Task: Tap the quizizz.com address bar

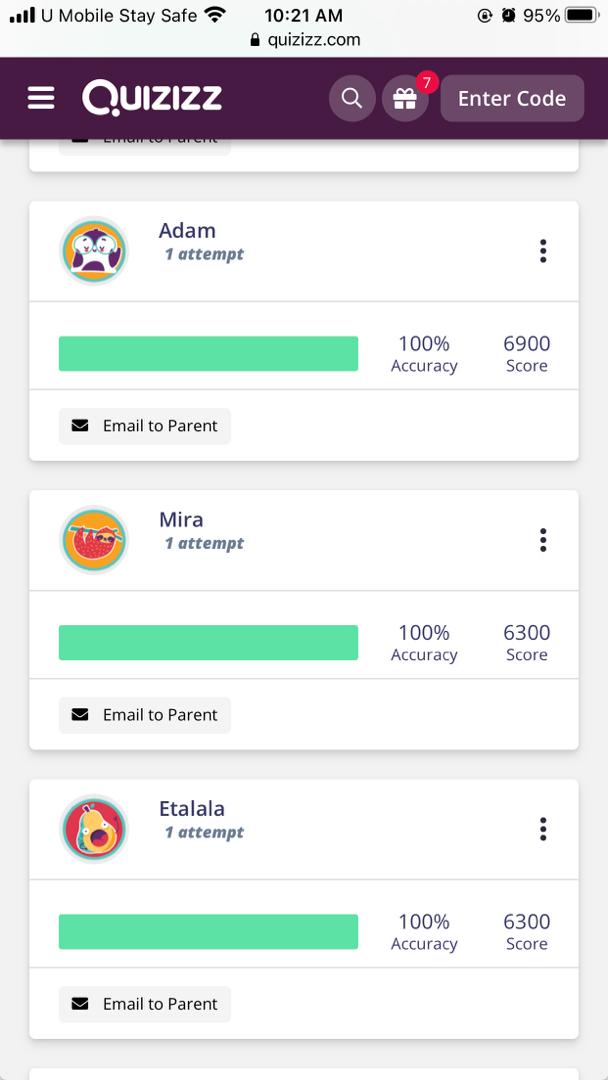Action: [304, 40]
